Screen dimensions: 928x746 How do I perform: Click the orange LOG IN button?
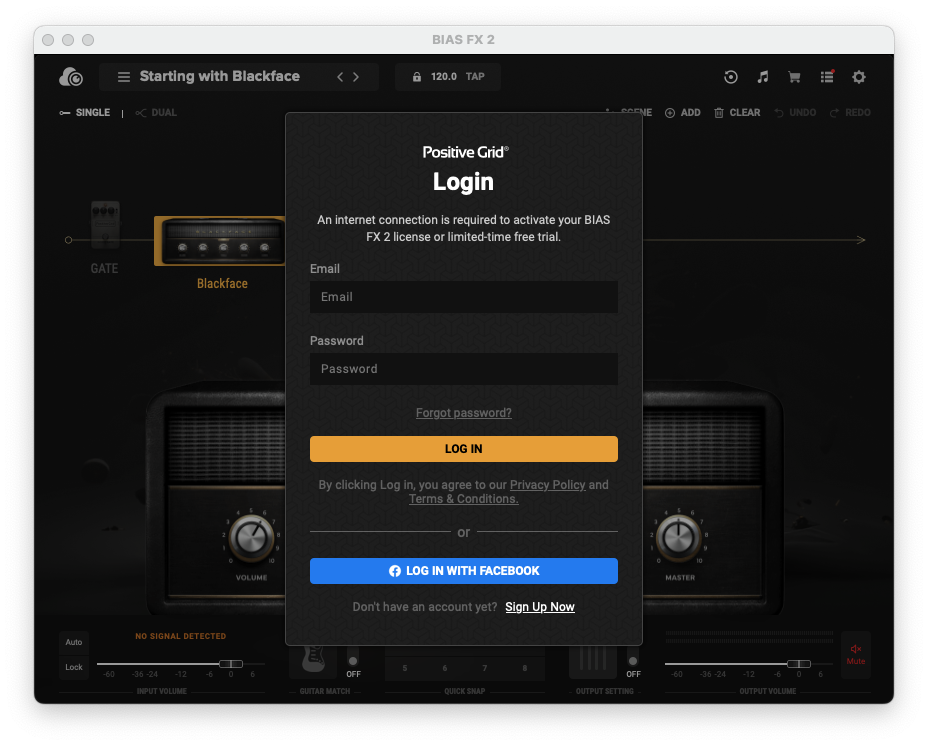464,449
